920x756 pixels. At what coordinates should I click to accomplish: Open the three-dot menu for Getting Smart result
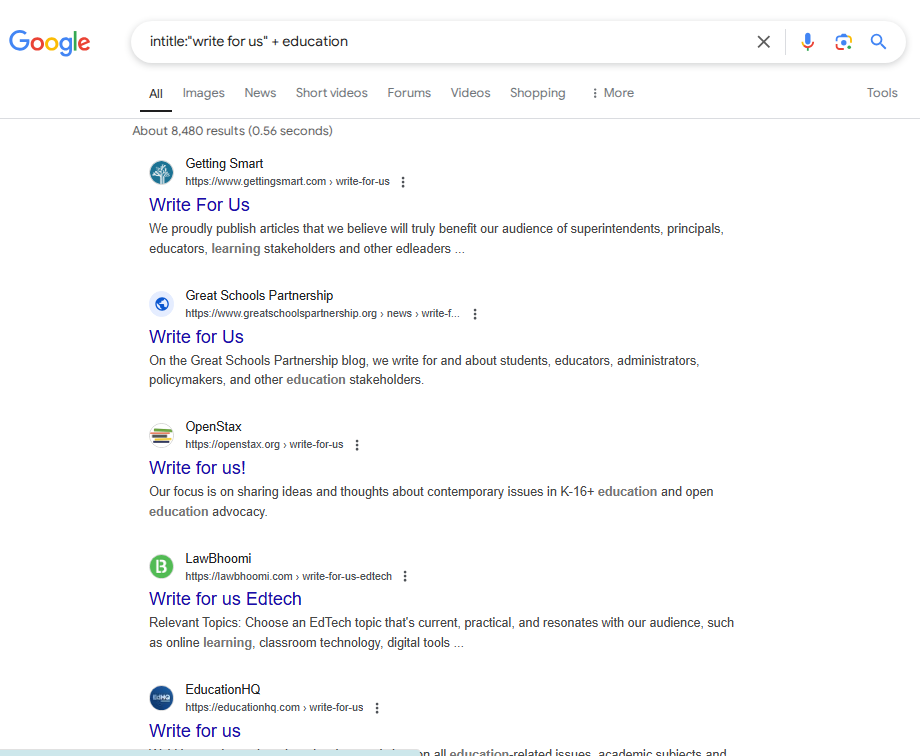click(403, 182)
